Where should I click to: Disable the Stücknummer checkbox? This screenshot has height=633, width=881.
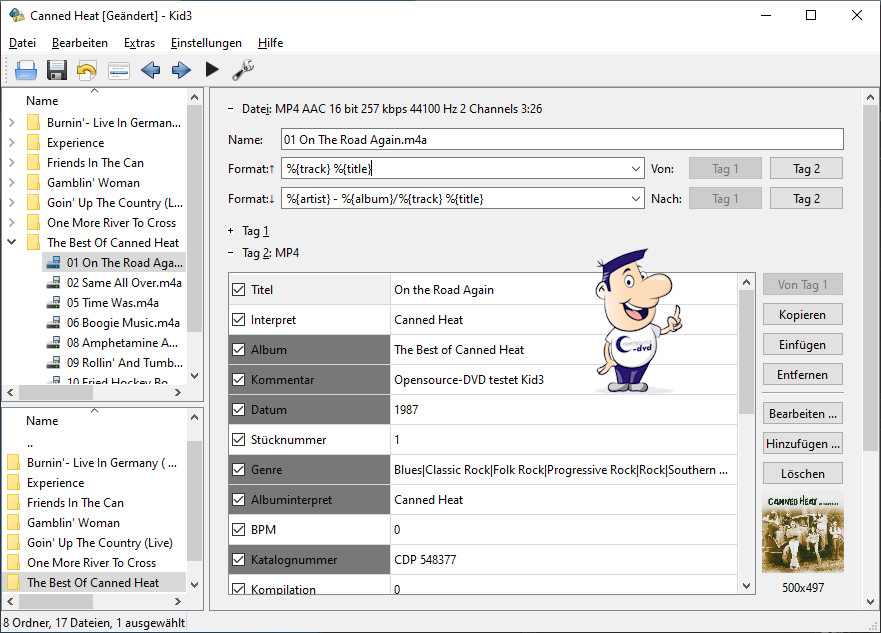(x=238, y=440)
